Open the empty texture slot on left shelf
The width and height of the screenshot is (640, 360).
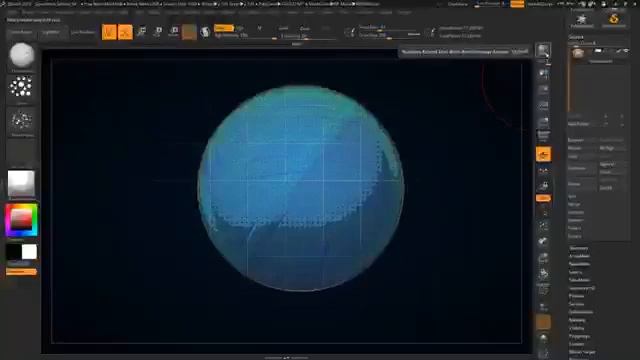21,153
